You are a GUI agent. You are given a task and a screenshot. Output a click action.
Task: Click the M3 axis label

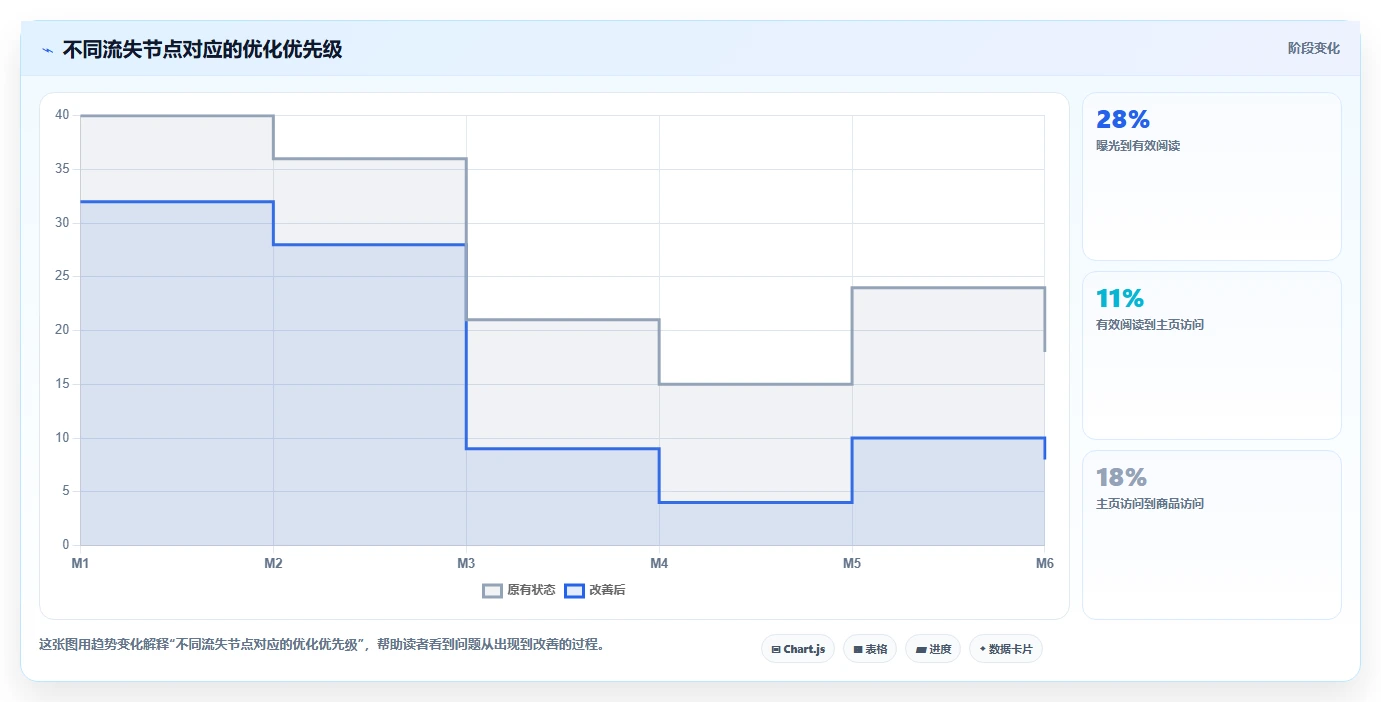pos(466,563)
